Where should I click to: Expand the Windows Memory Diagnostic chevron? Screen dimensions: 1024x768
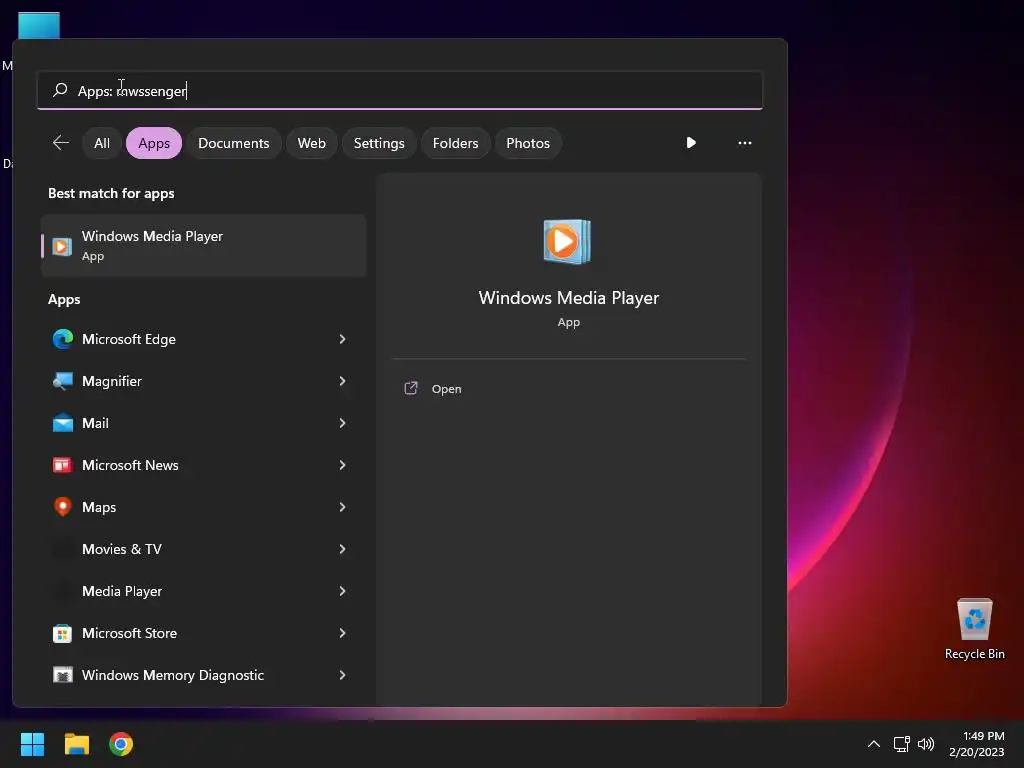coord(342,675)
